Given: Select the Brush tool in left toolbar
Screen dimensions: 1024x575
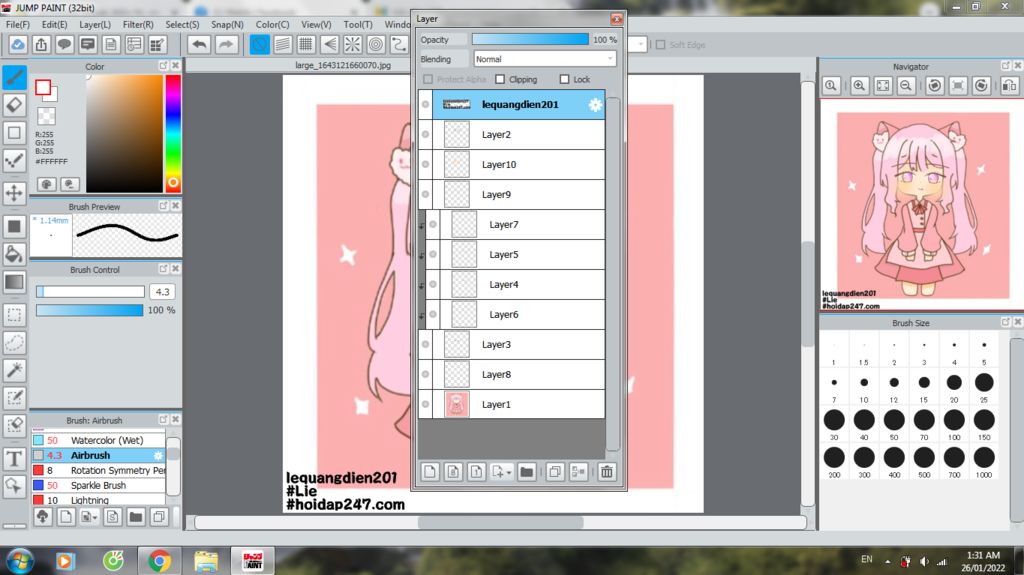Looking at the screenshot, I should point(14,77).
